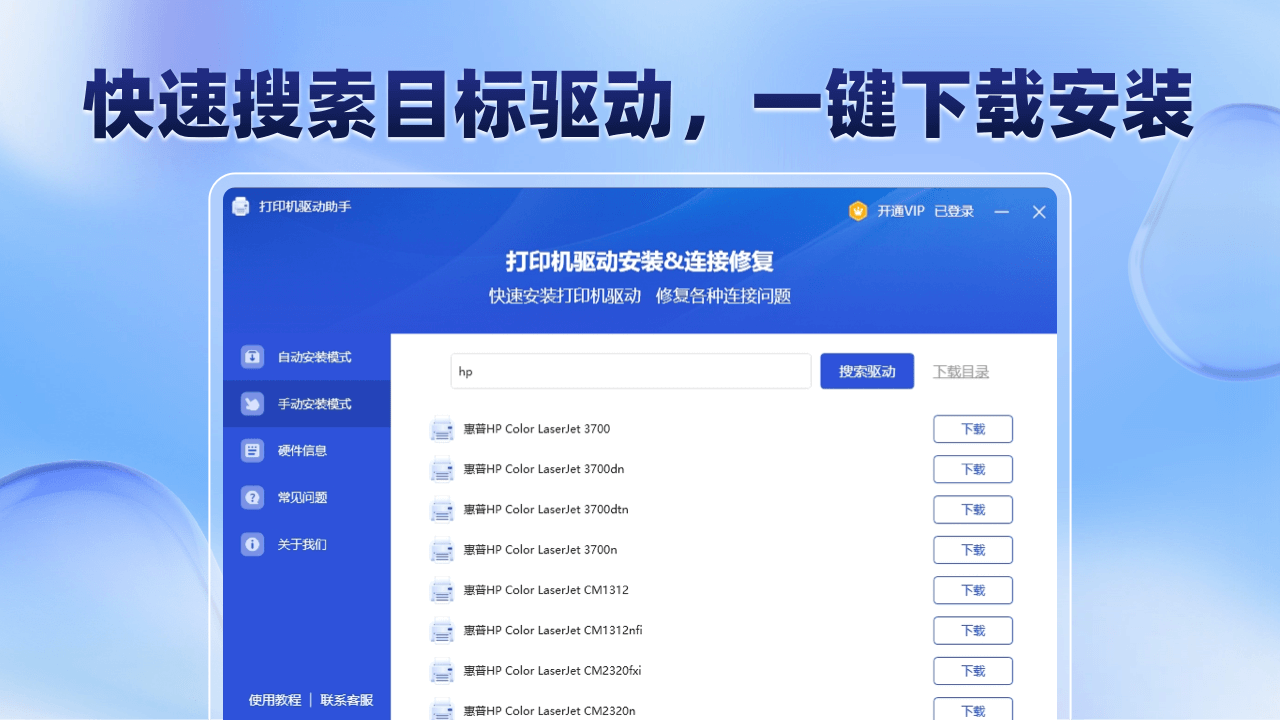This screenshot has width=1280, height=720.
Task: Click the hand icon next to 手动安装模式
Action: click(251, 403)
